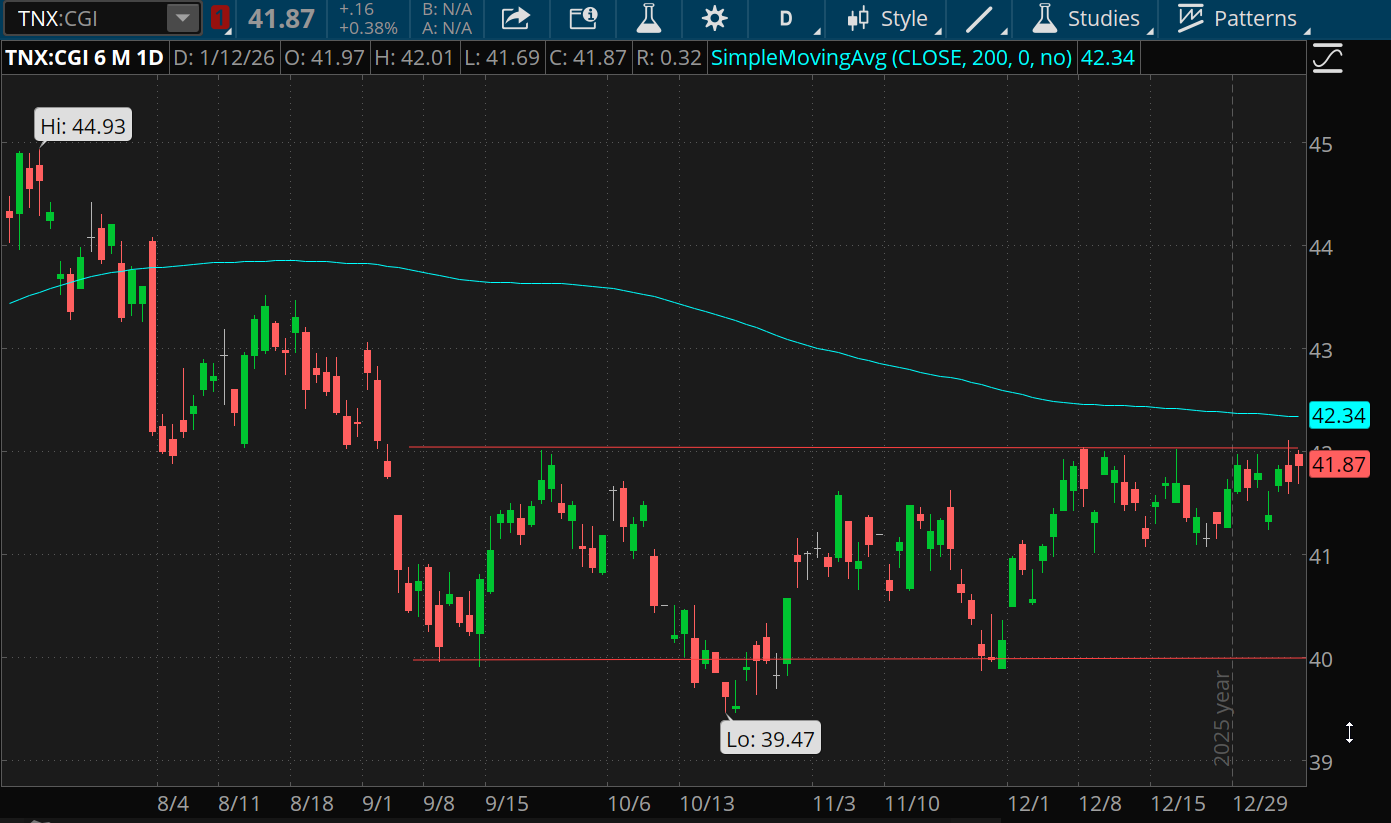Open the symbol details info icon

tap(583, 18)
